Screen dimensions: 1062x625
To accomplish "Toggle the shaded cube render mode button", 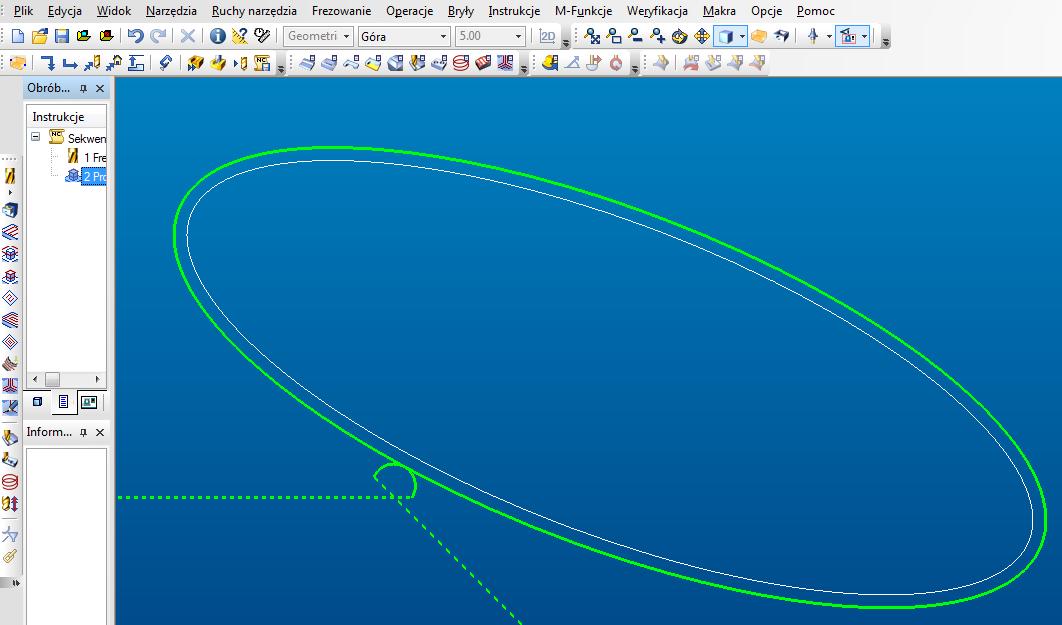I will [x=725, y=37].
